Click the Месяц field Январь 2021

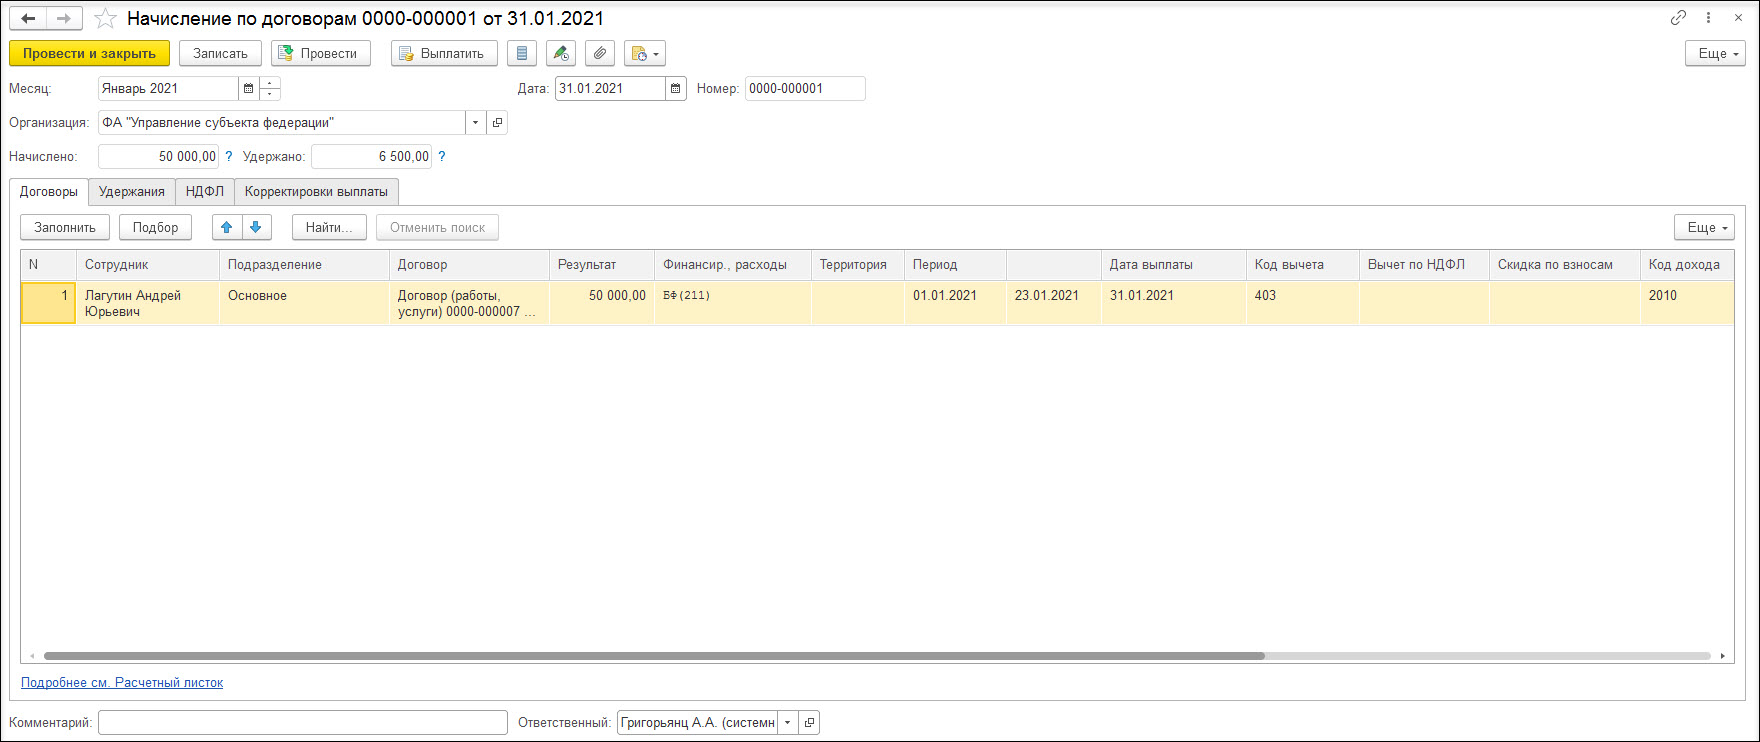click(x=168, y=89)
